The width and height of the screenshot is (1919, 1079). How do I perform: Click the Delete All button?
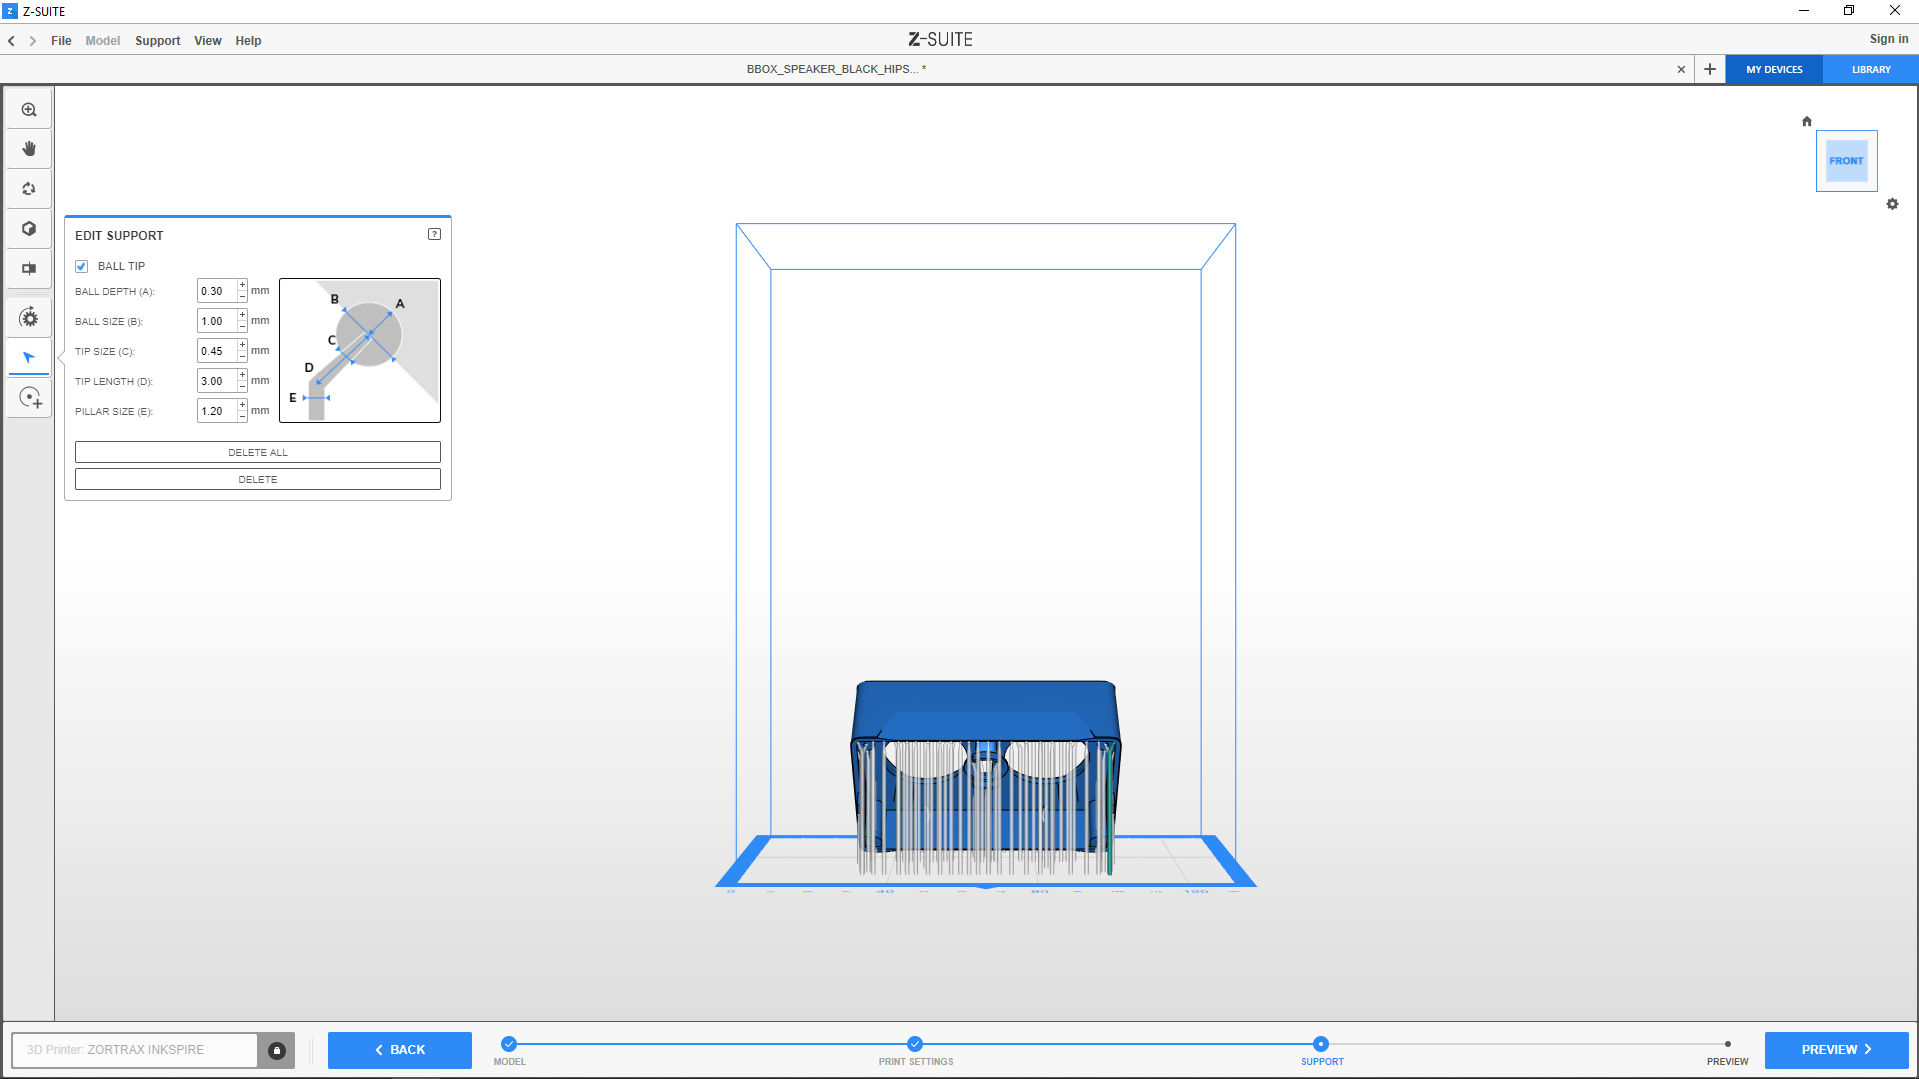coord(257,452)
